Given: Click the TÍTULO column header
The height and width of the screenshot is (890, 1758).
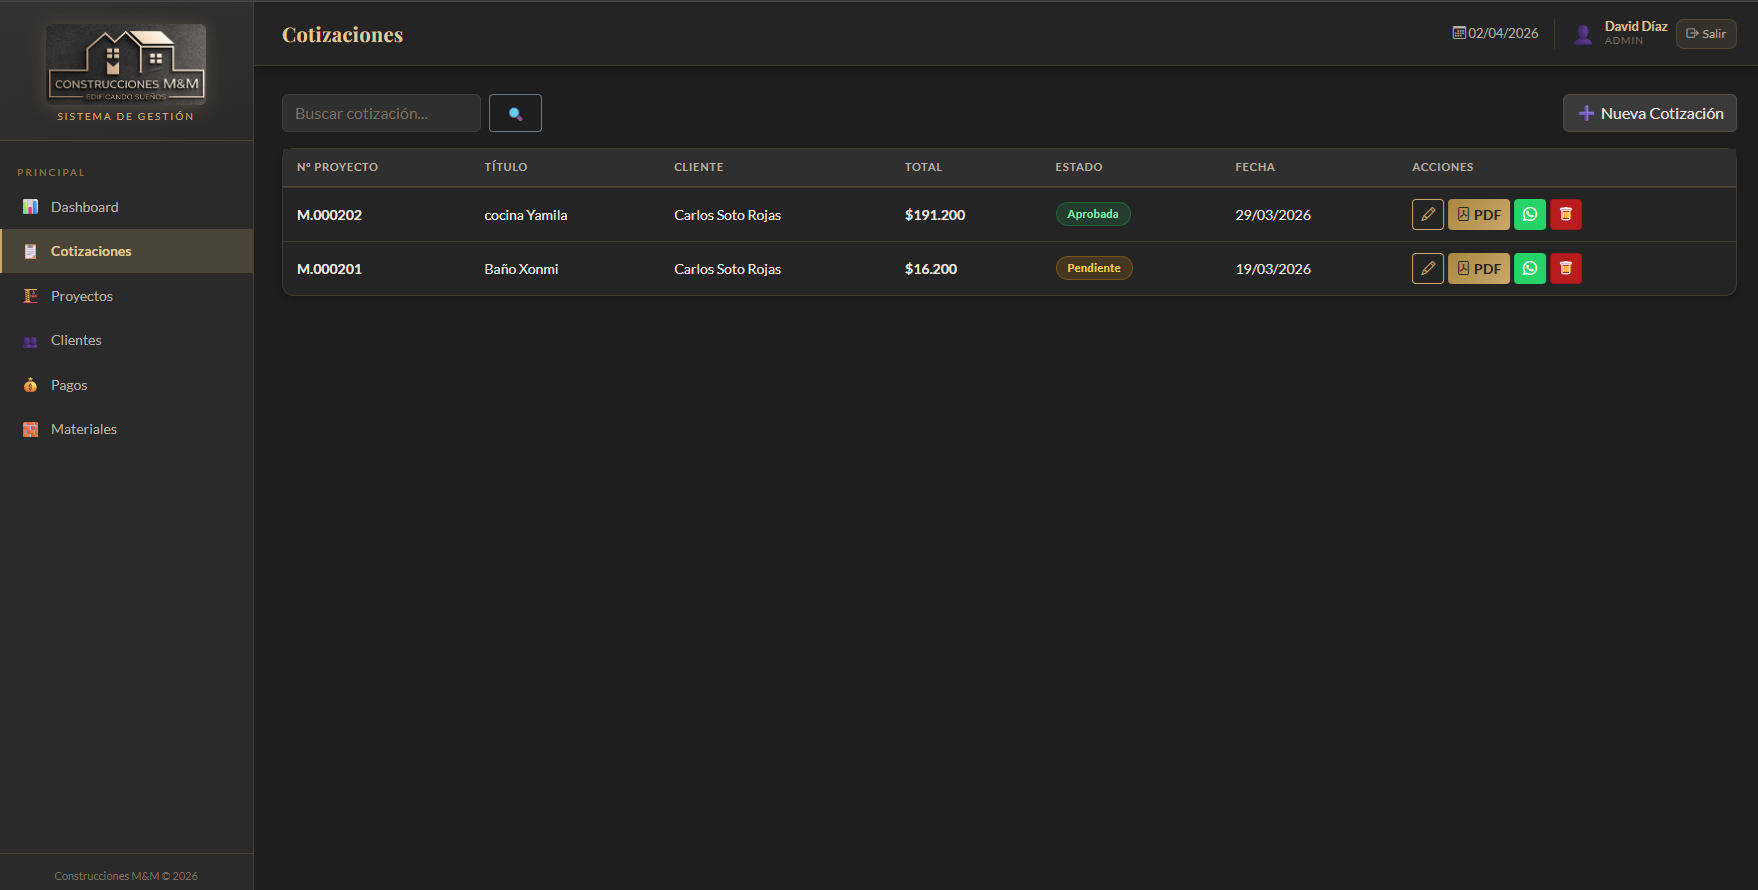Looking at the screenshot, I should pos(505,167).
